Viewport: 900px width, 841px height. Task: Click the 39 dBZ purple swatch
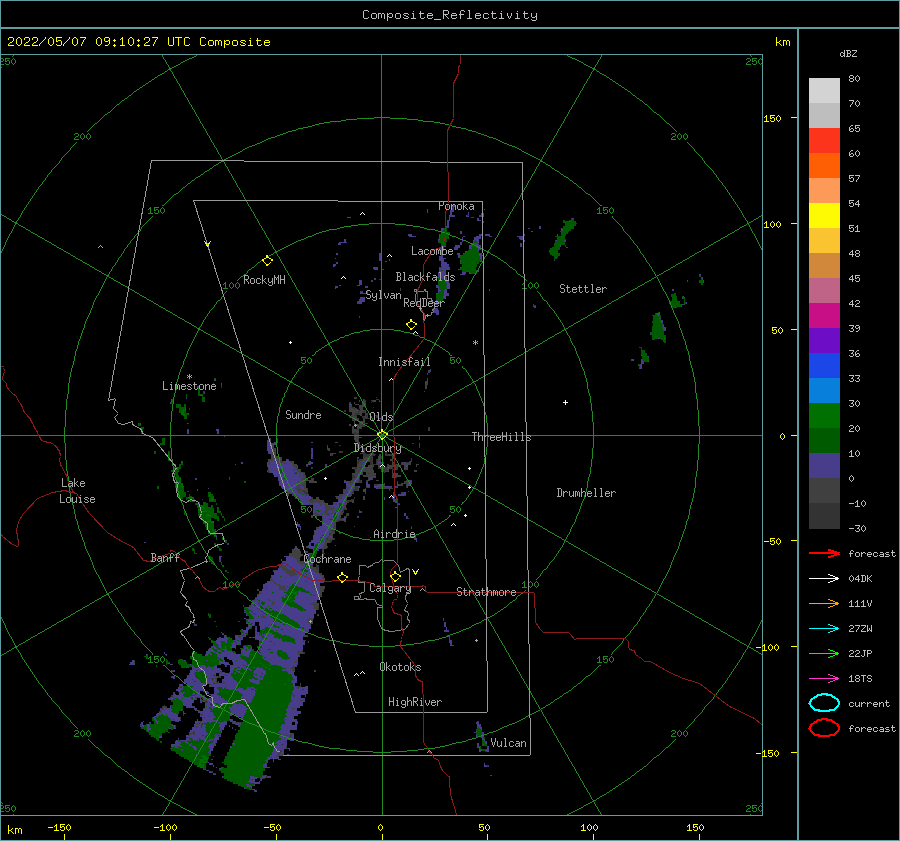(x=824, y=340)
